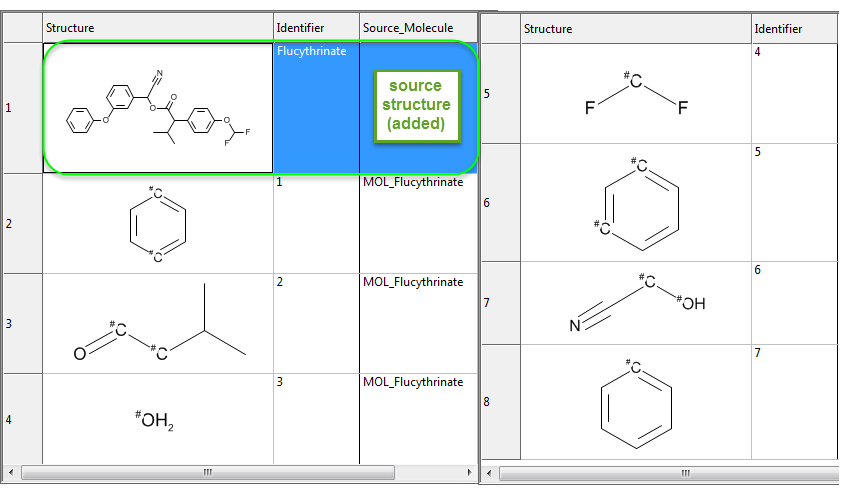Click the Identifier column header in right table
This screenshot has width=851, height=494.
[x=795, y=29]
